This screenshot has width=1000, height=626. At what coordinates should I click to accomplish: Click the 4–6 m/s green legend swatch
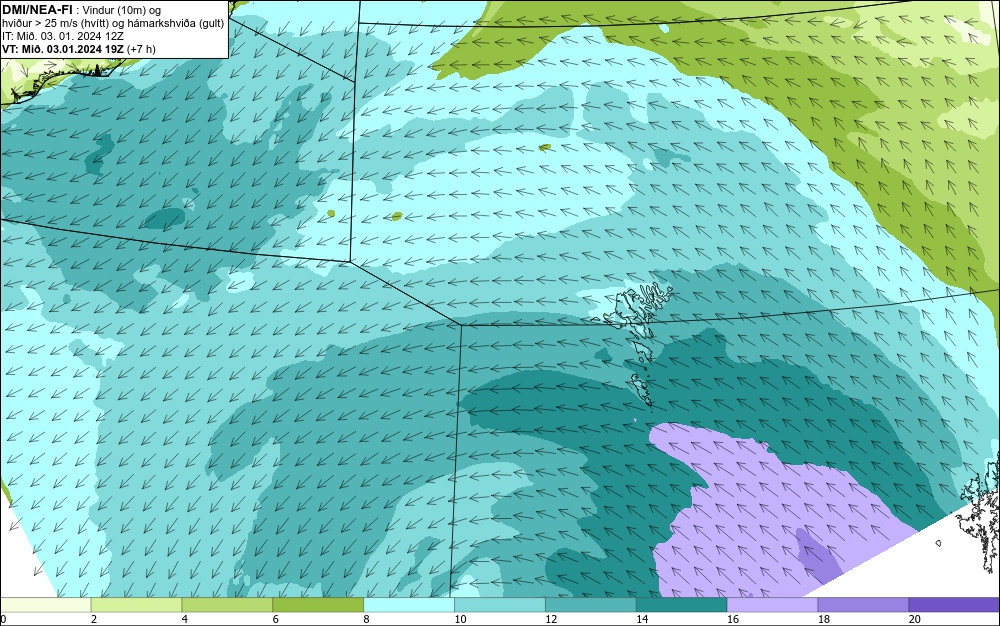pyautogui.click(x=227, y=605)
